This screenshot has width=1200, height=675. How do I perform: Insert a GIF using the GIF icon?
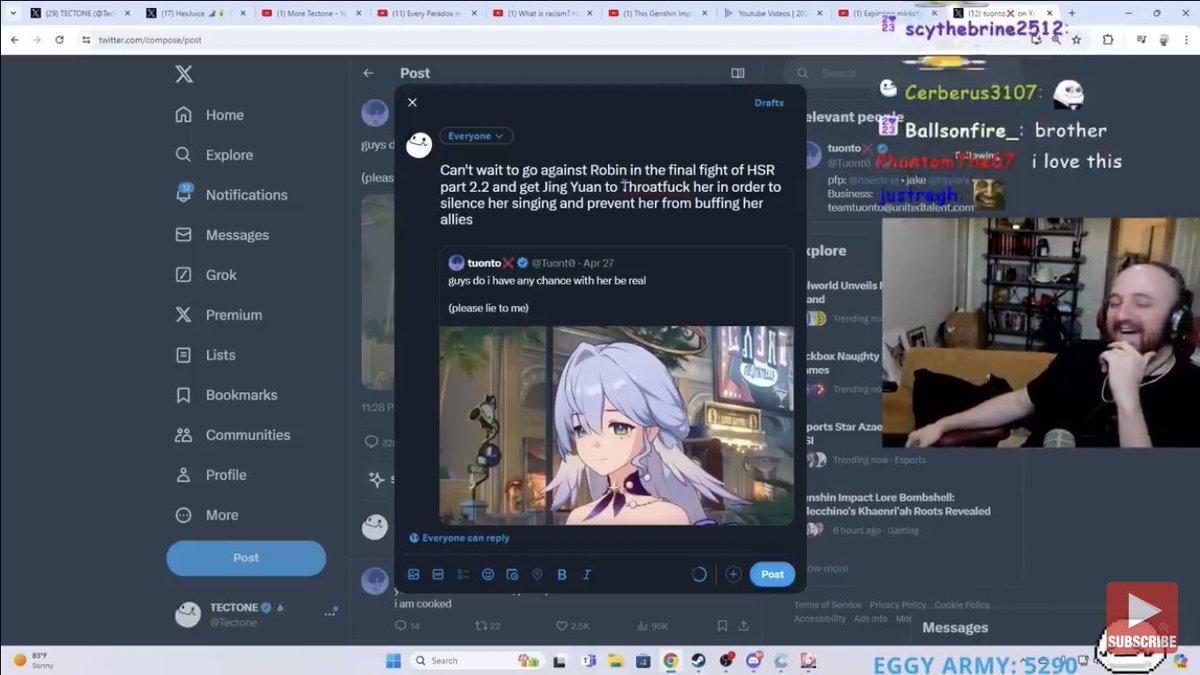438,574
